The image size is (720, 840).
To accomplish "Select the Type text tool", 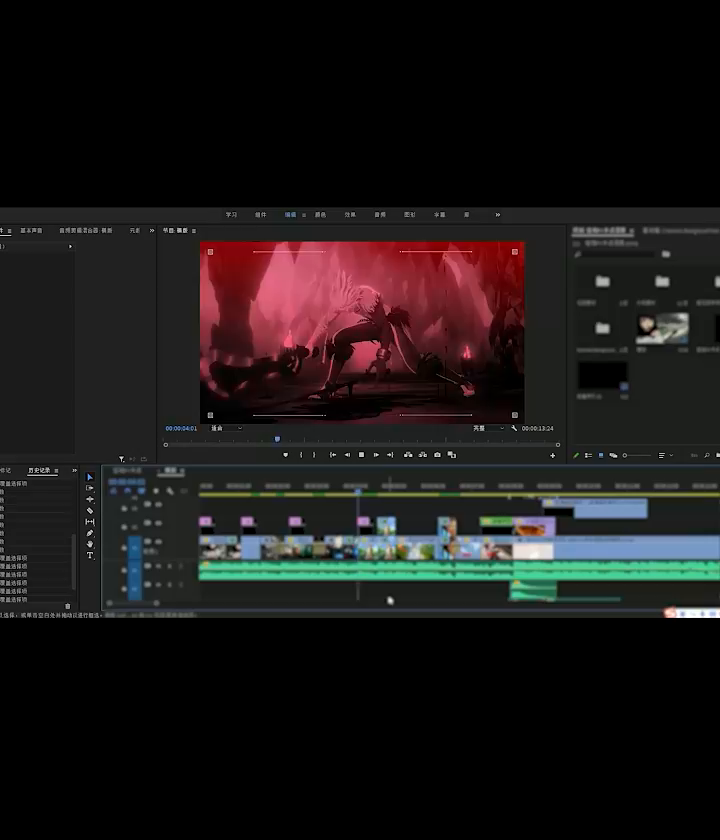I will (x=90, y=555).
